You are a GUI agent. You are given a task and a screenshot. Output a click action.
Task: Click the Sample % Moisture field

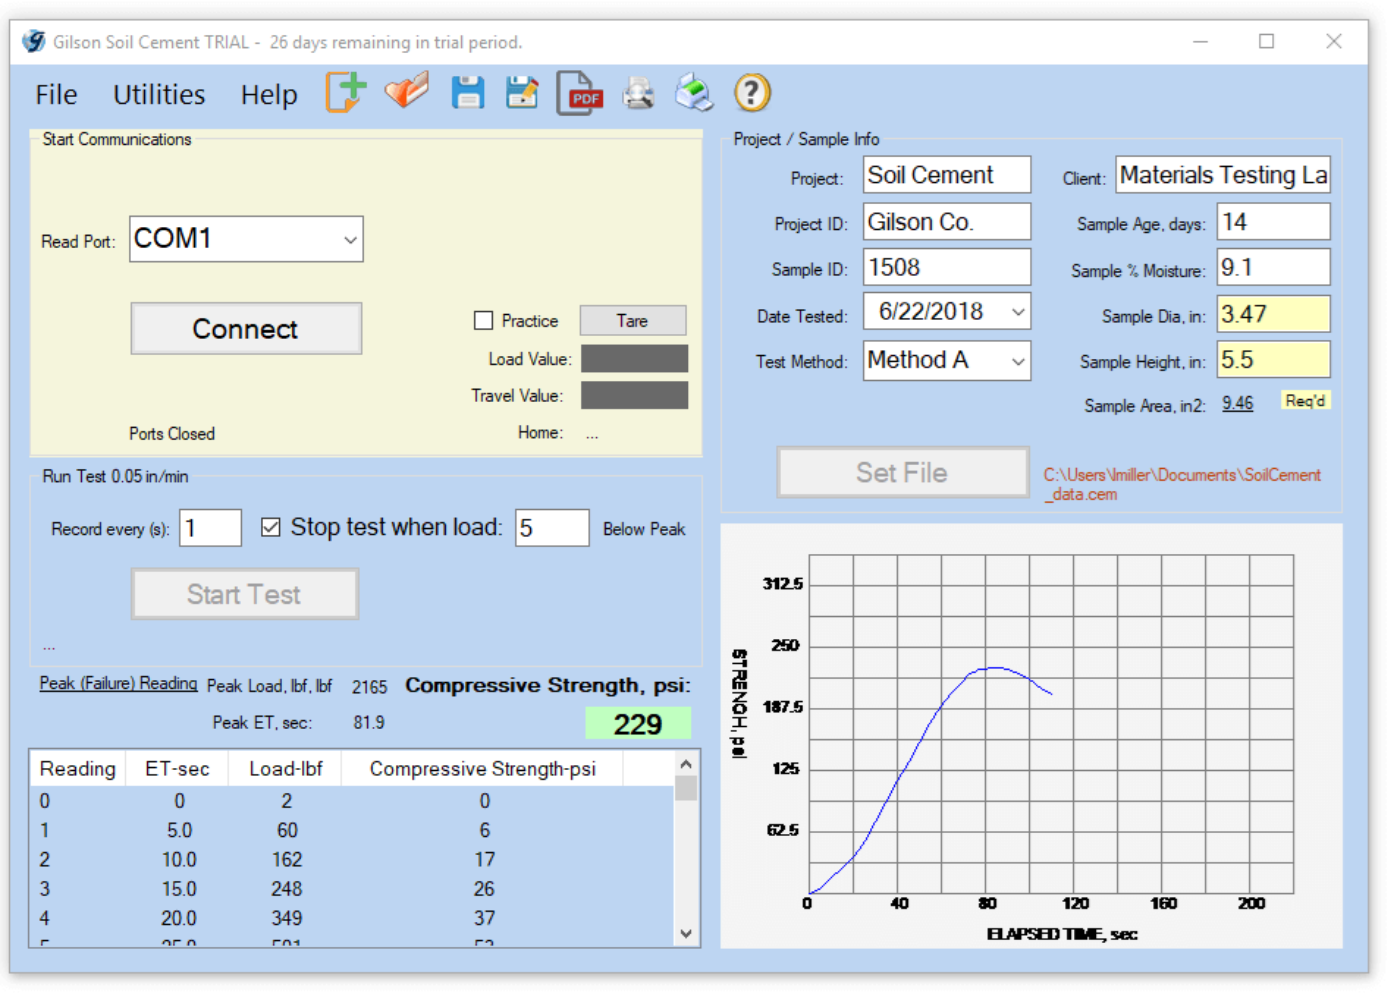coord(1273,267)
